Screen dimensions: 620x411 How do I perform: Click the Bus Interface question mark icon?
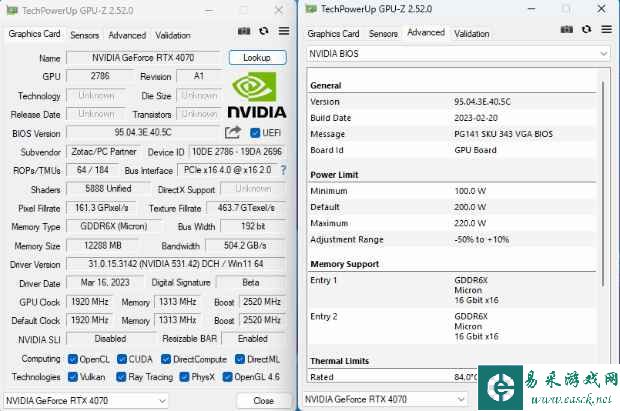coord(283,170)
